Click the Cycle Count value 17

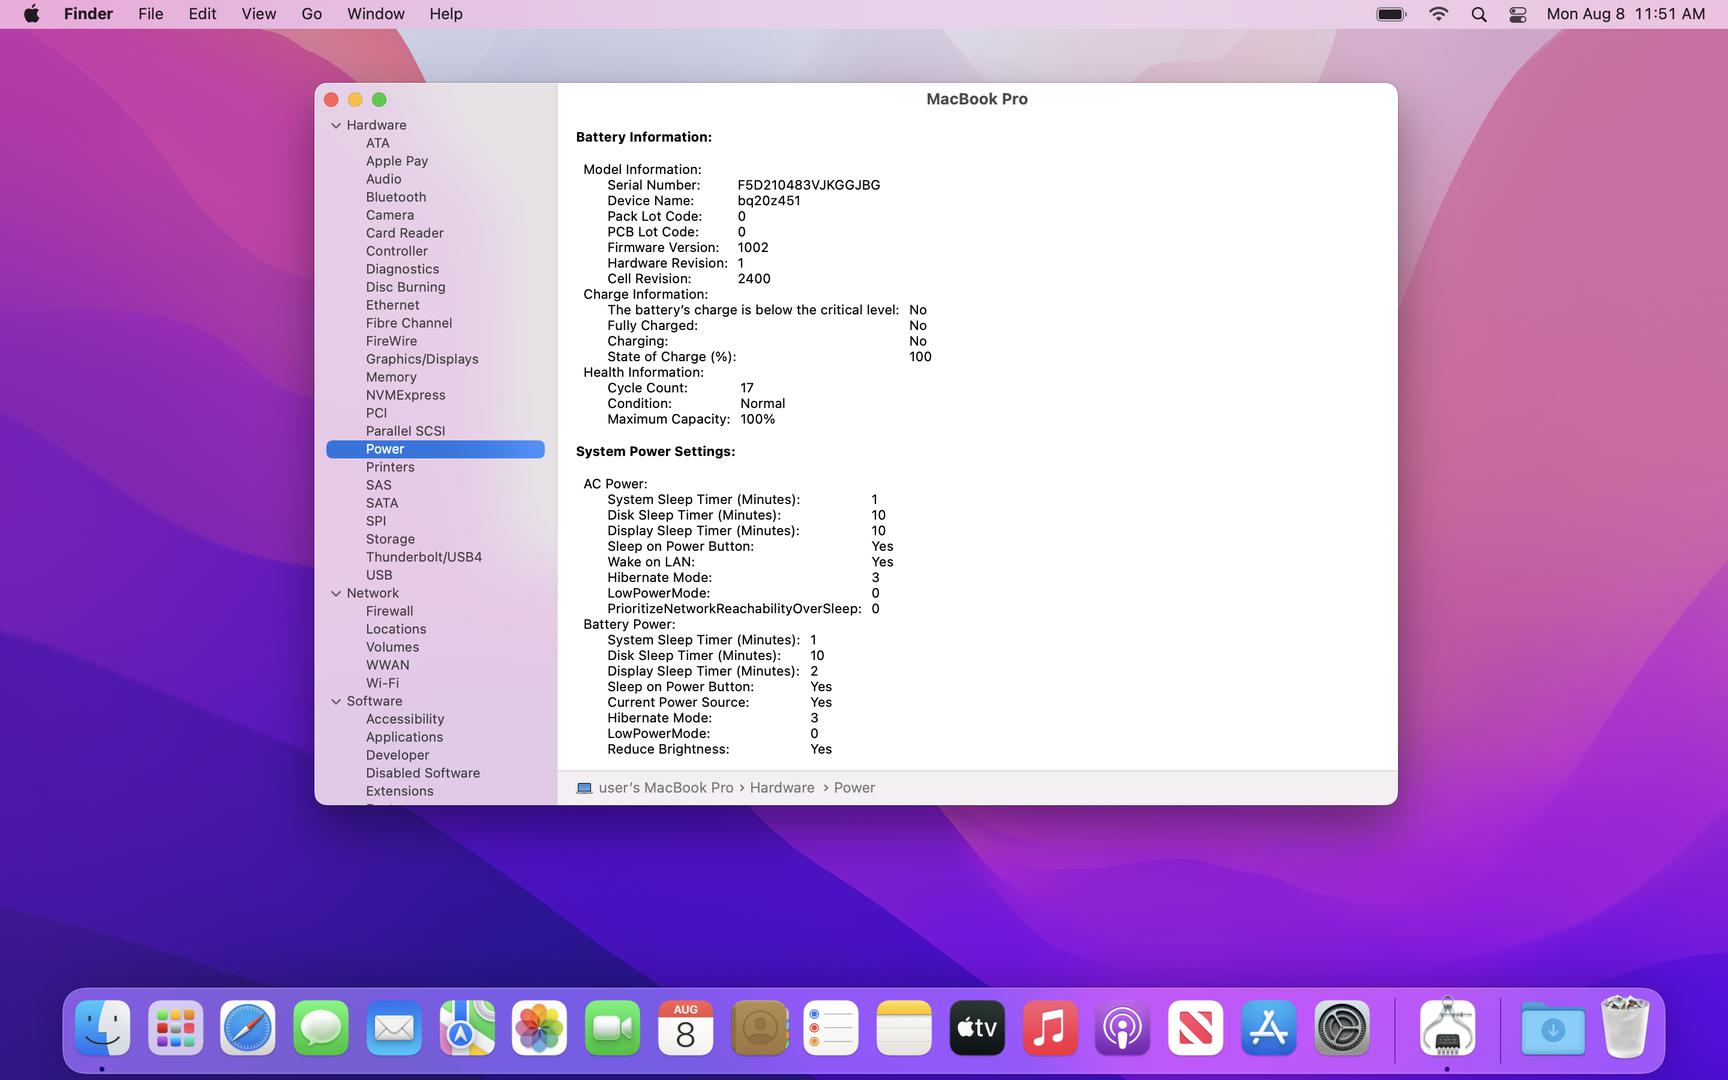(747, 388)
